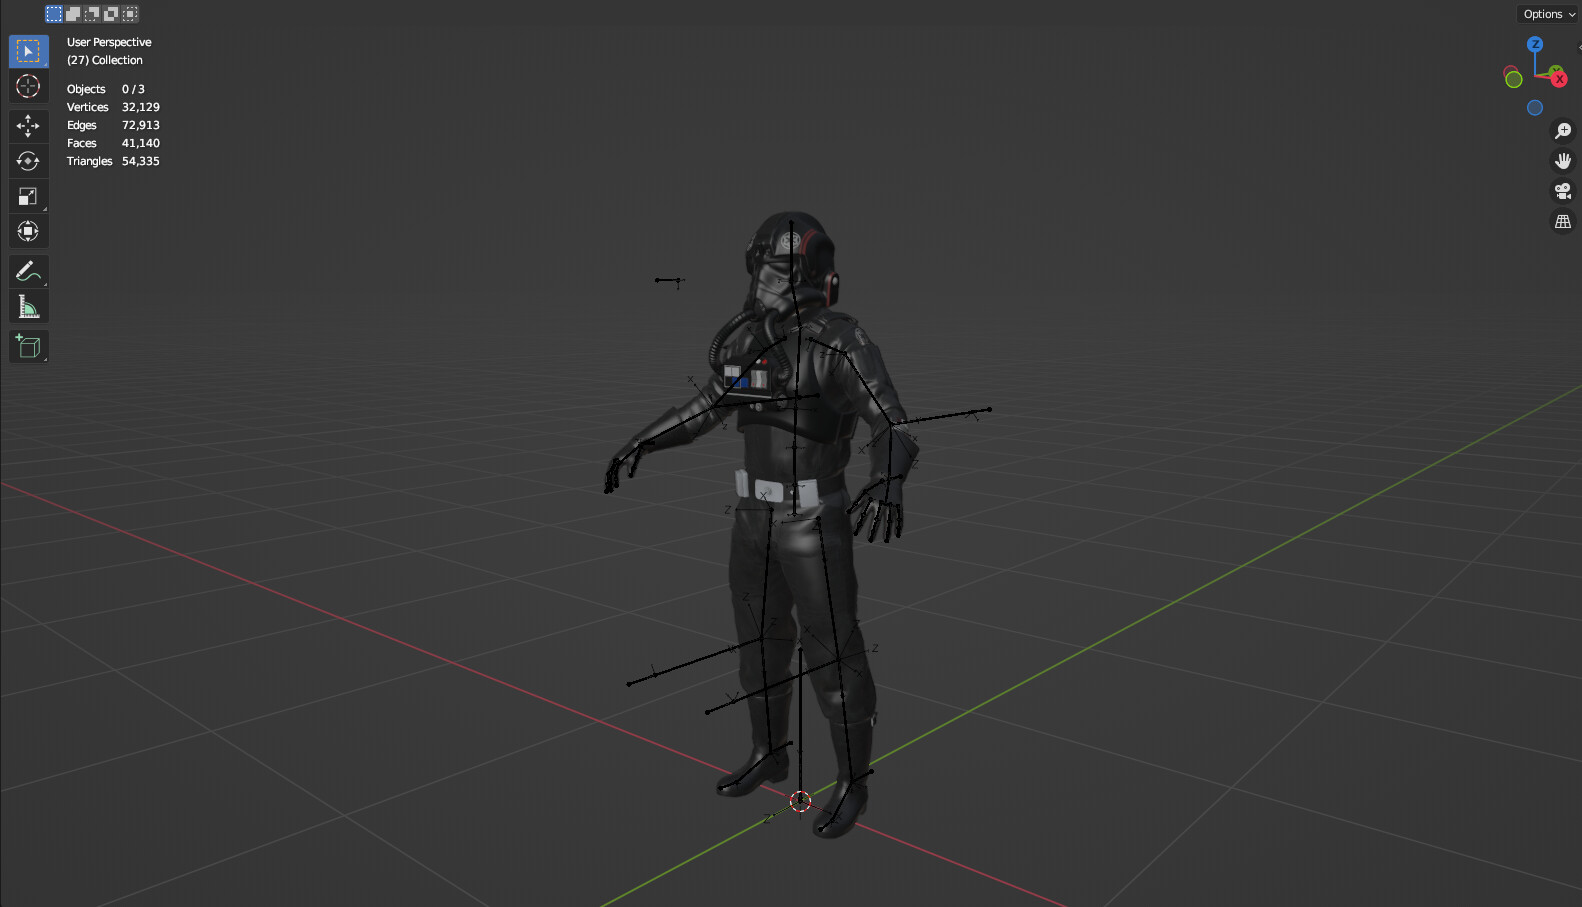Click the Zoom view magnifier button
This screenshot has width=1582, height=907.
click(1563, 131)
